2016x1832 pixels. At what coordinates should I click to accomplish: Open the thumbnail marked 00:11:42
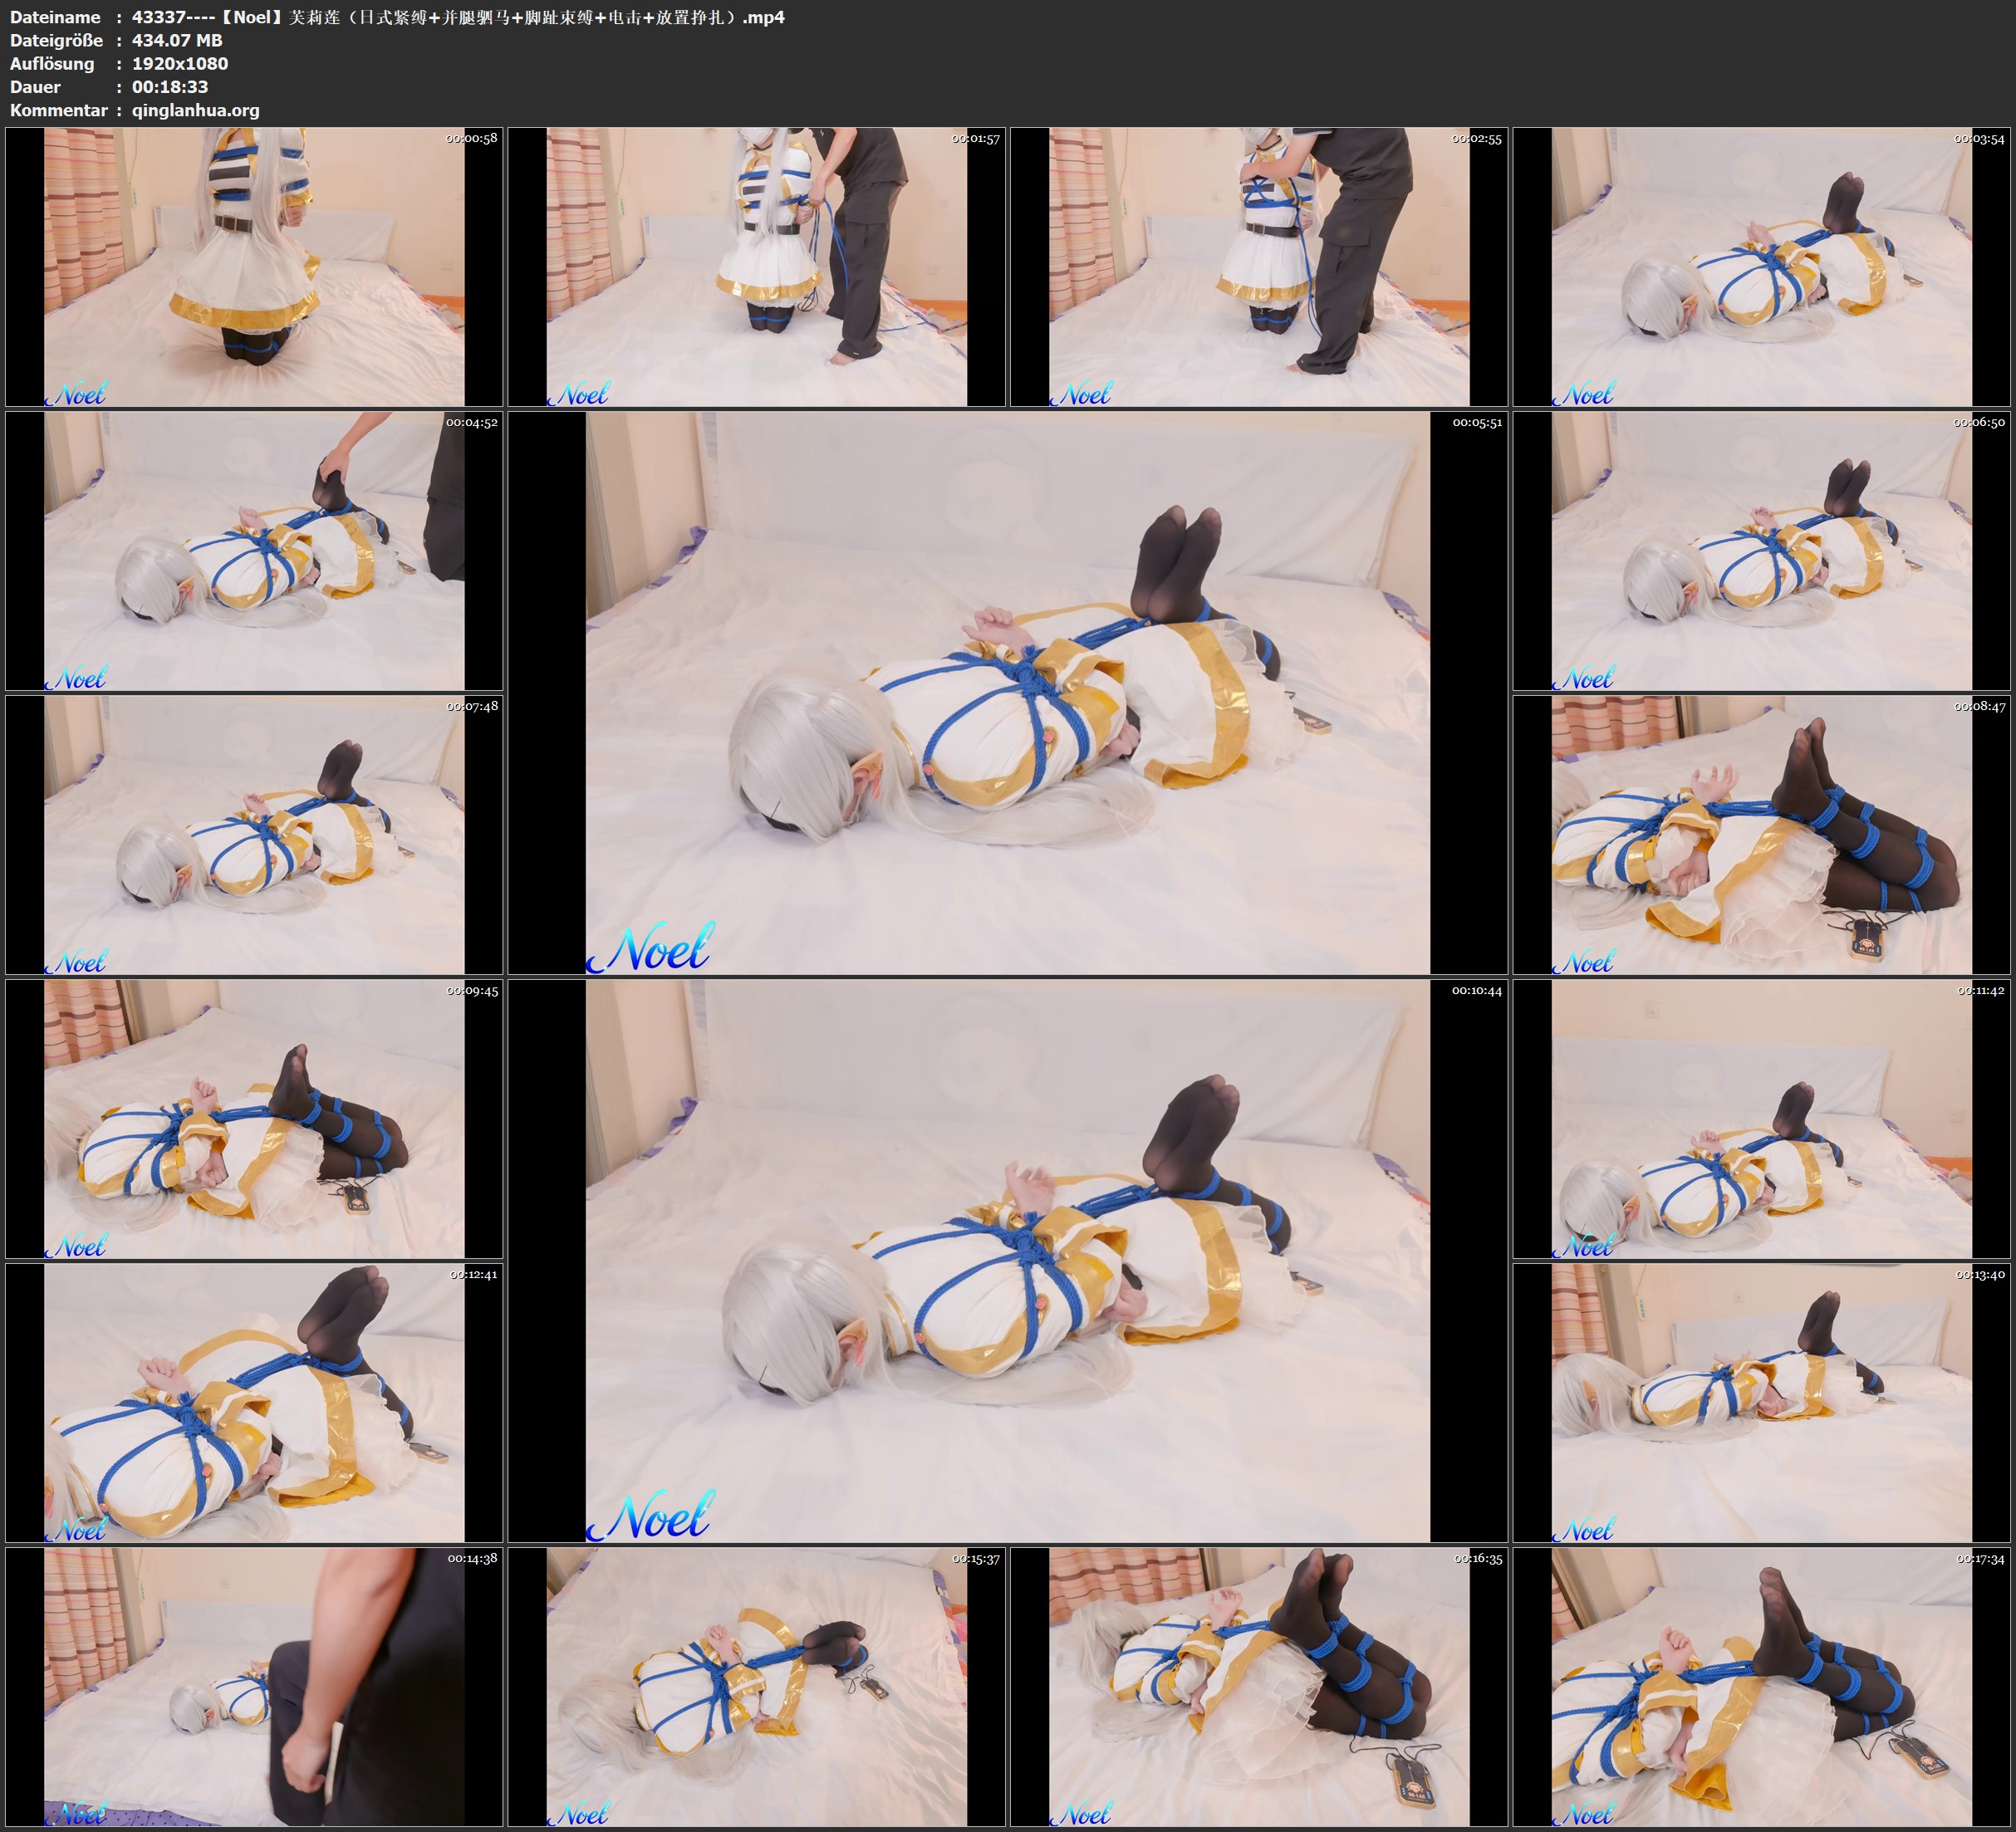click(1762, 1119)
